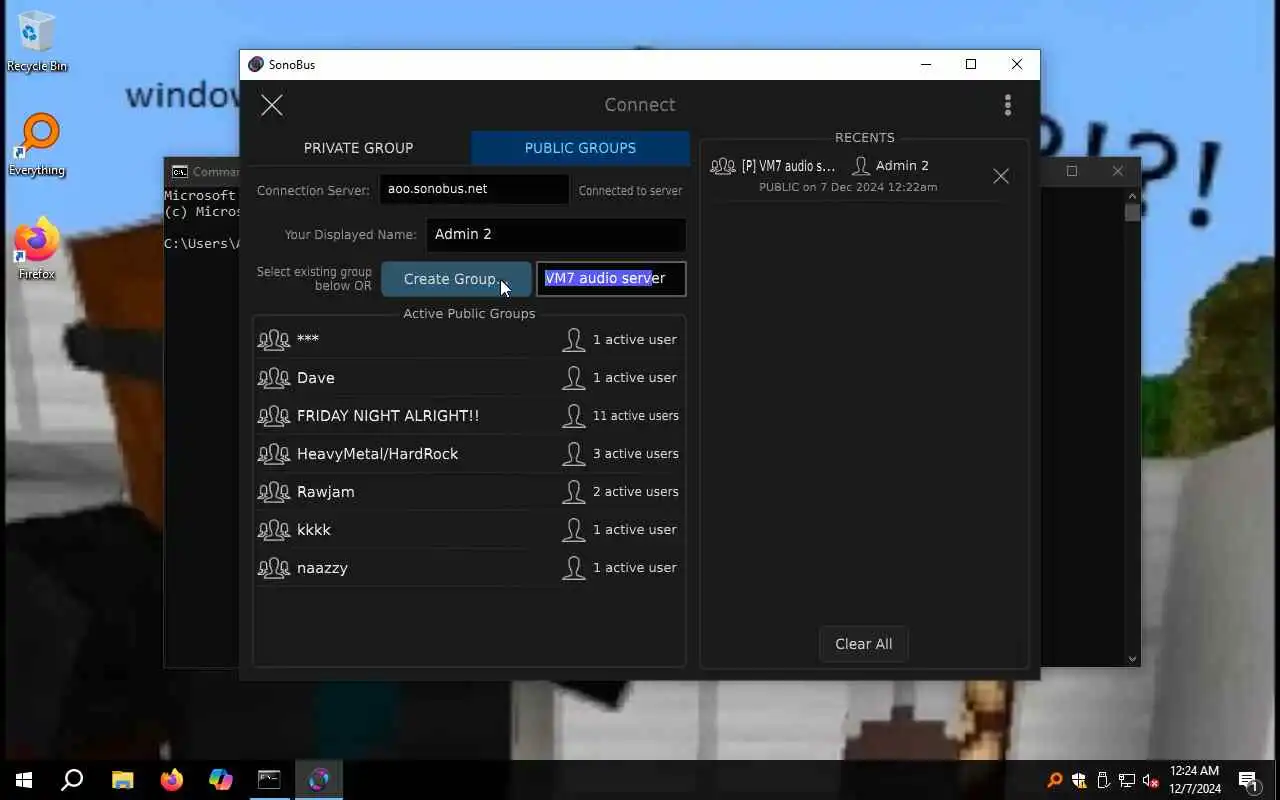The width and height of the screenshot is (1280, 800).
Task: Click the Your Displayed Name field
Action: tap(556, 234)
